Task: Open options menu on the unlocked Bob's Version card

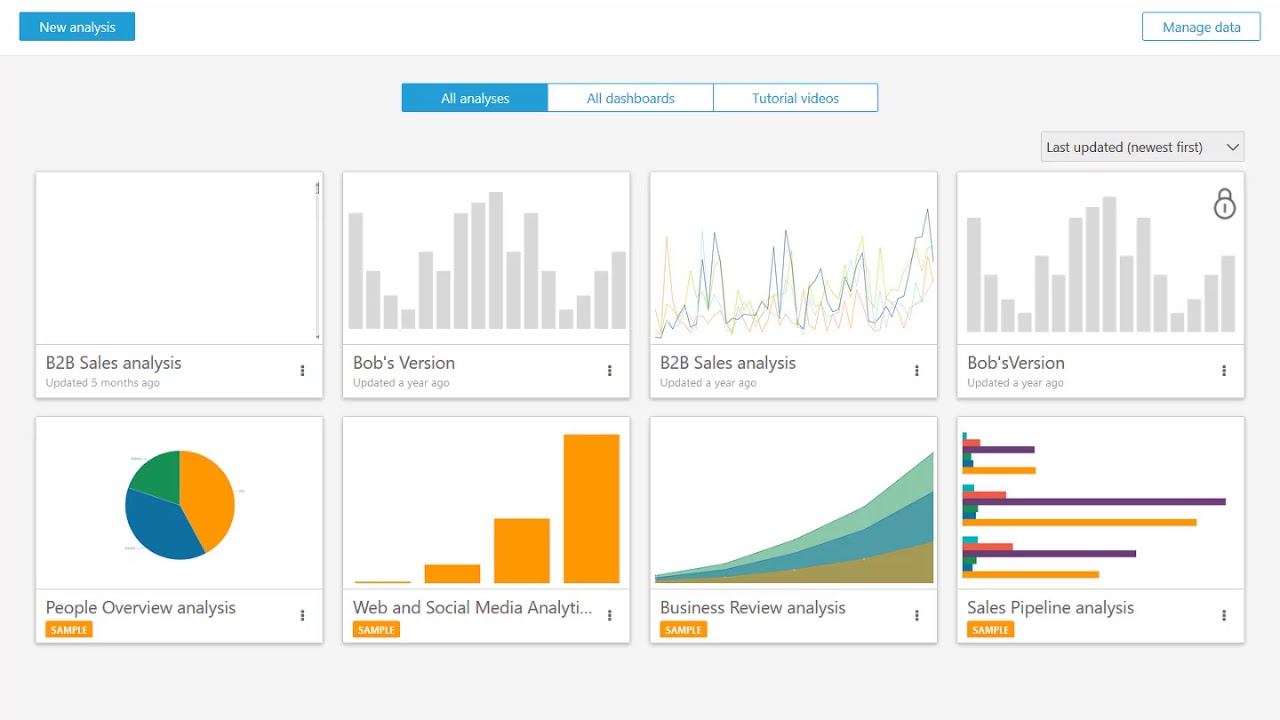Action: [x=610, y=371]
